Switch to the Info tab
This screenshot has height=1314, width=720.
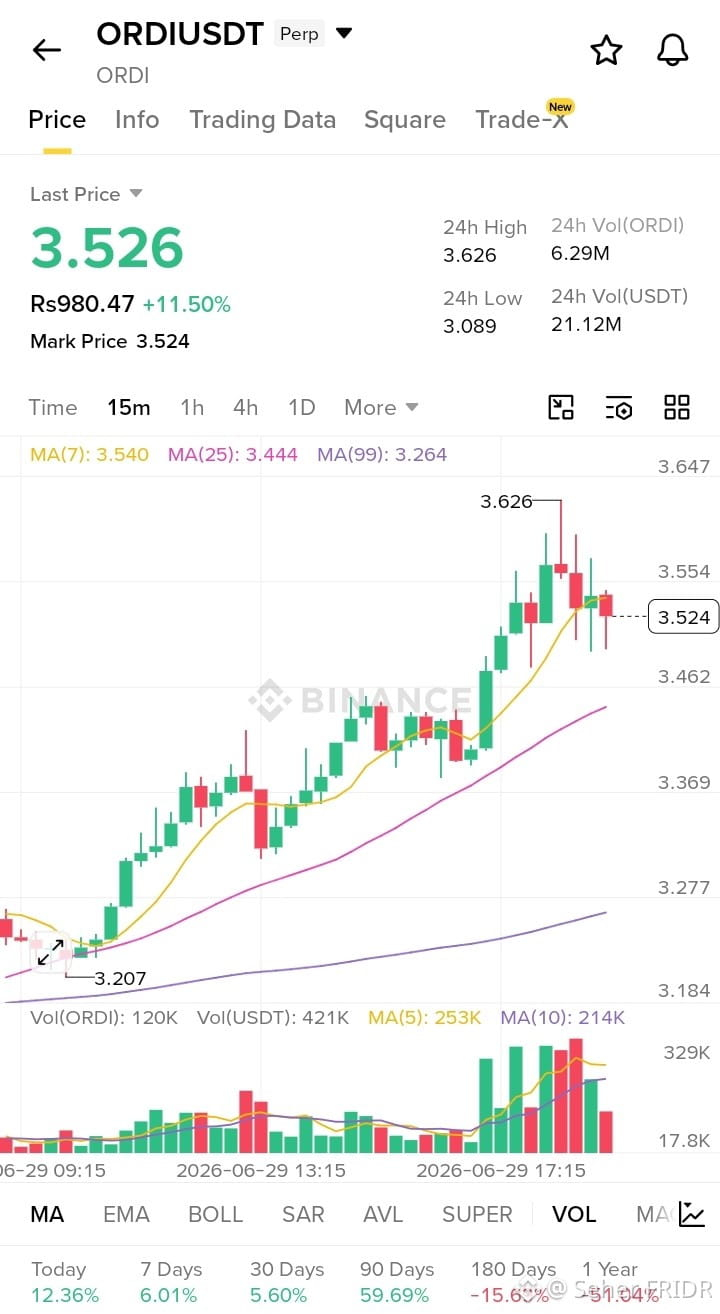[x=137, y=120]
